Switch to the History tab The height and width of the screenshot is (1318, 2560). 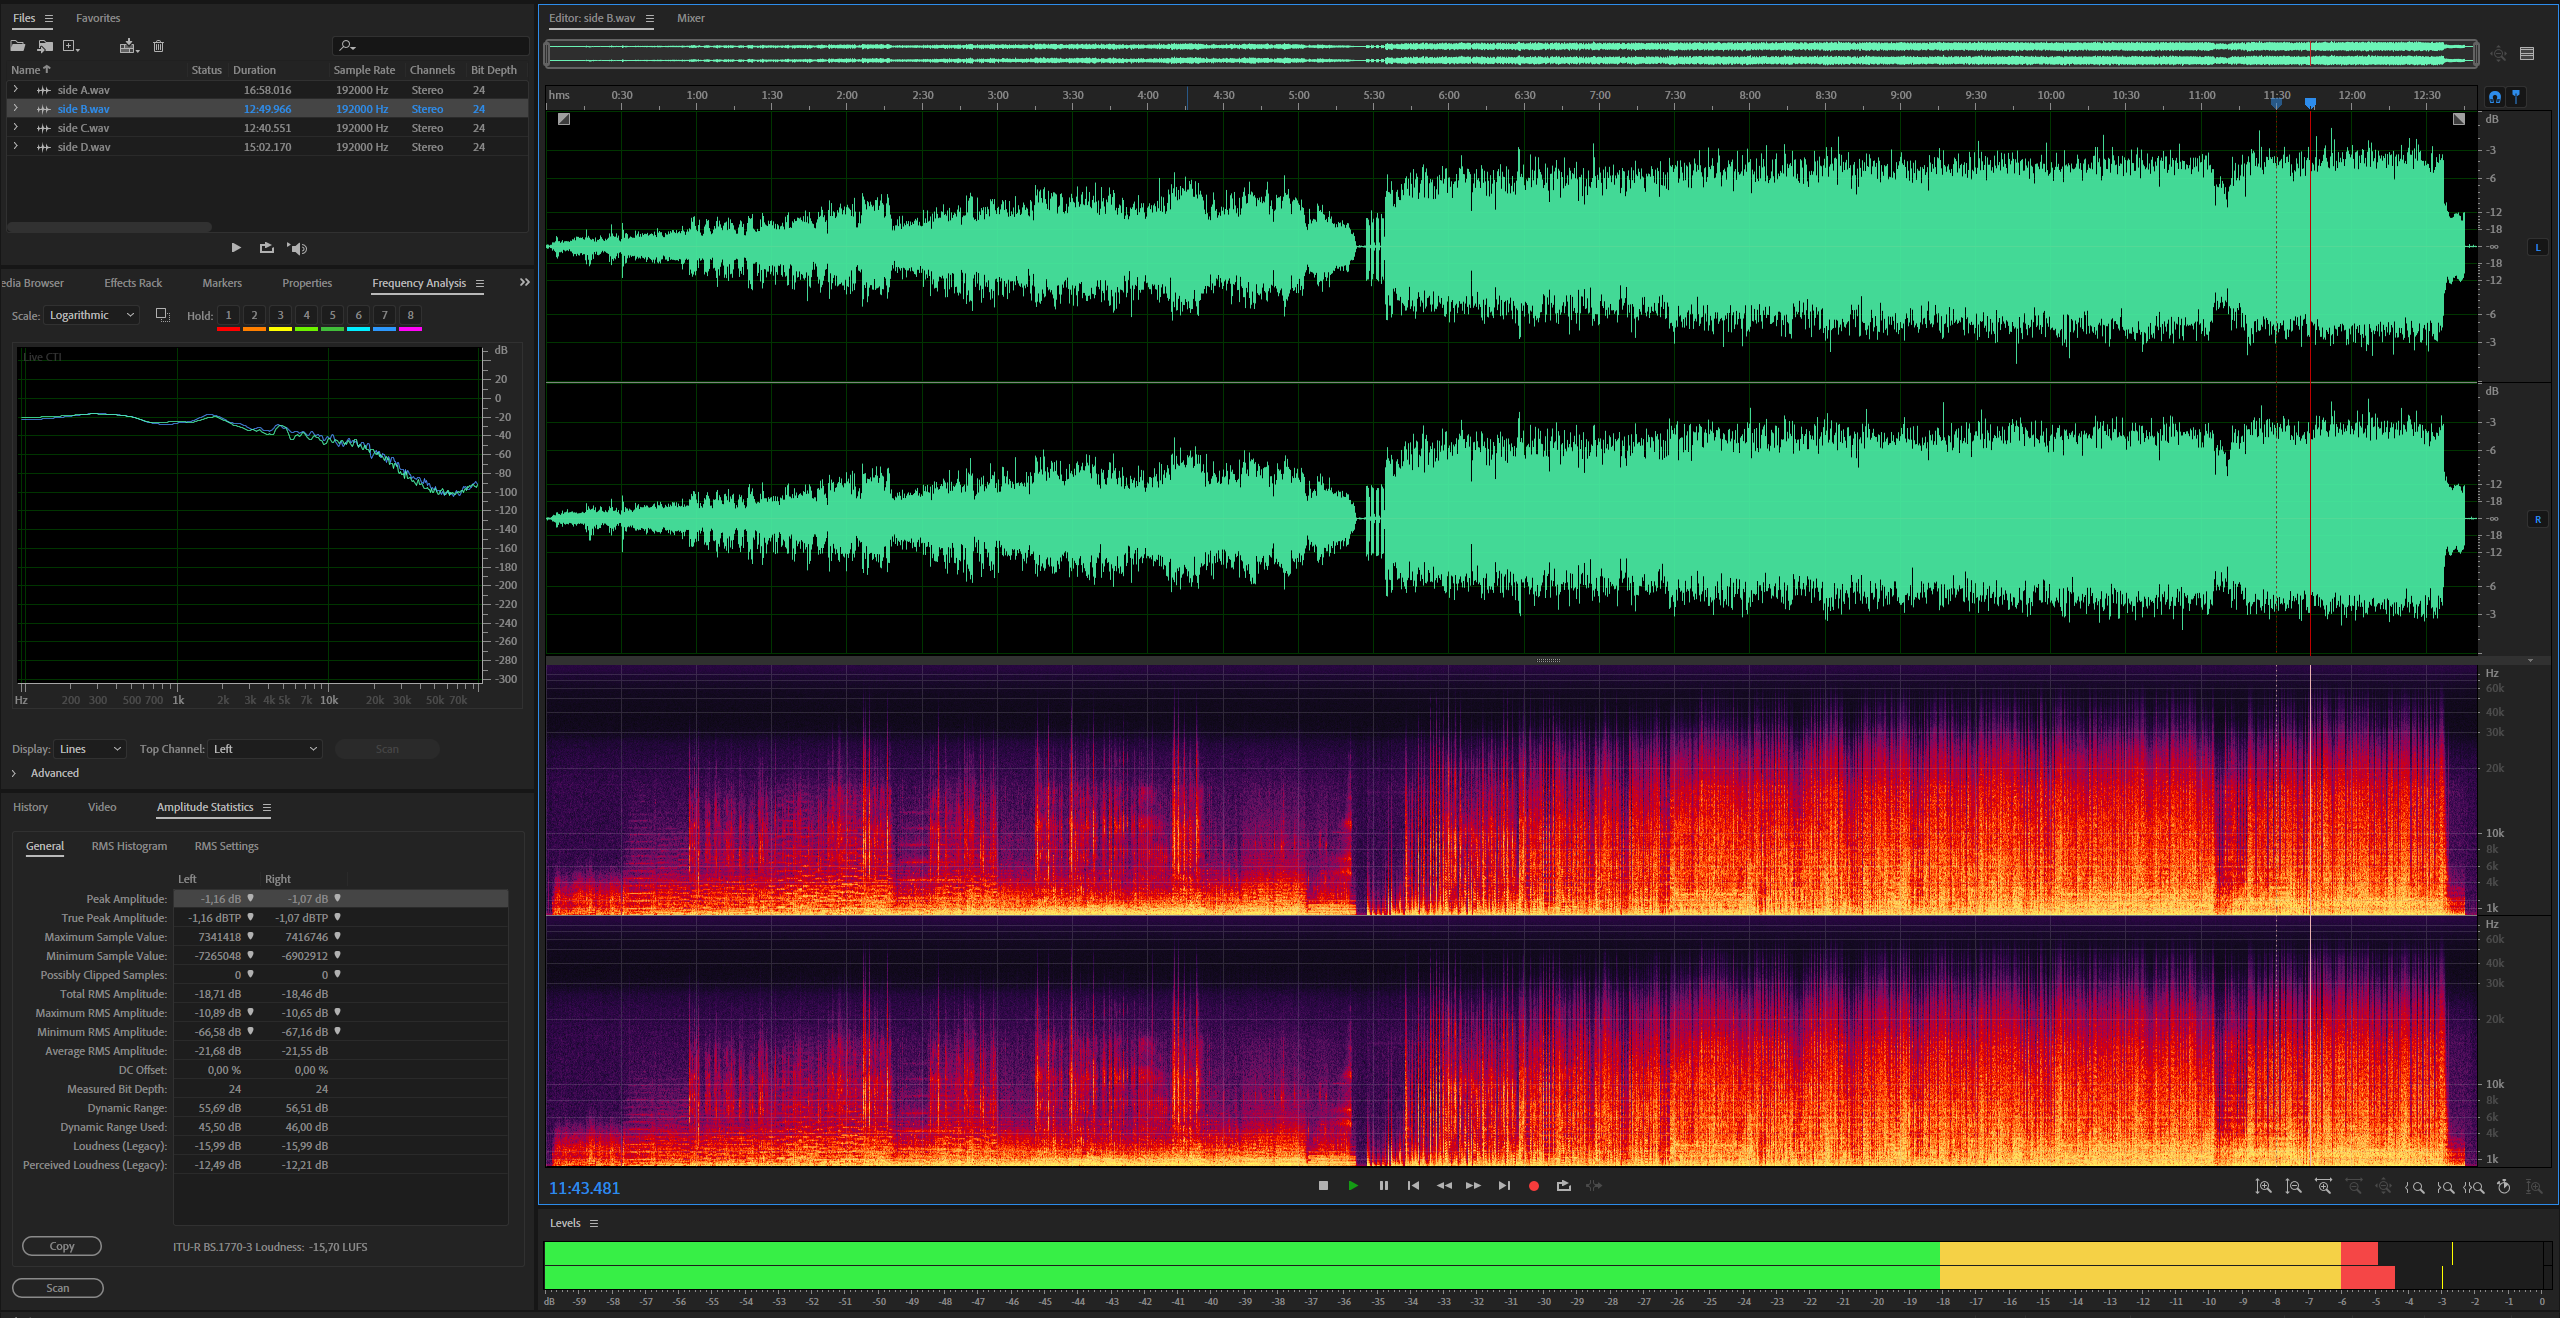pos(30,807)
